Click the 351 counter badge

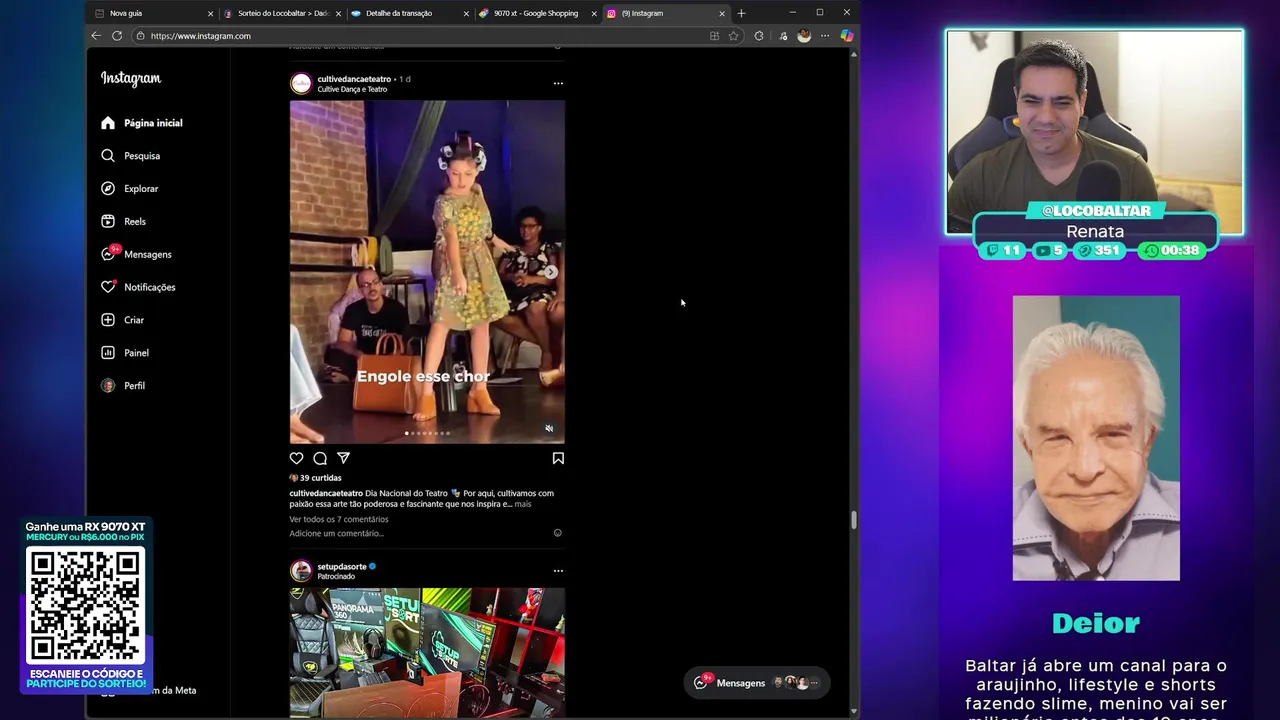click(1099, 251)
